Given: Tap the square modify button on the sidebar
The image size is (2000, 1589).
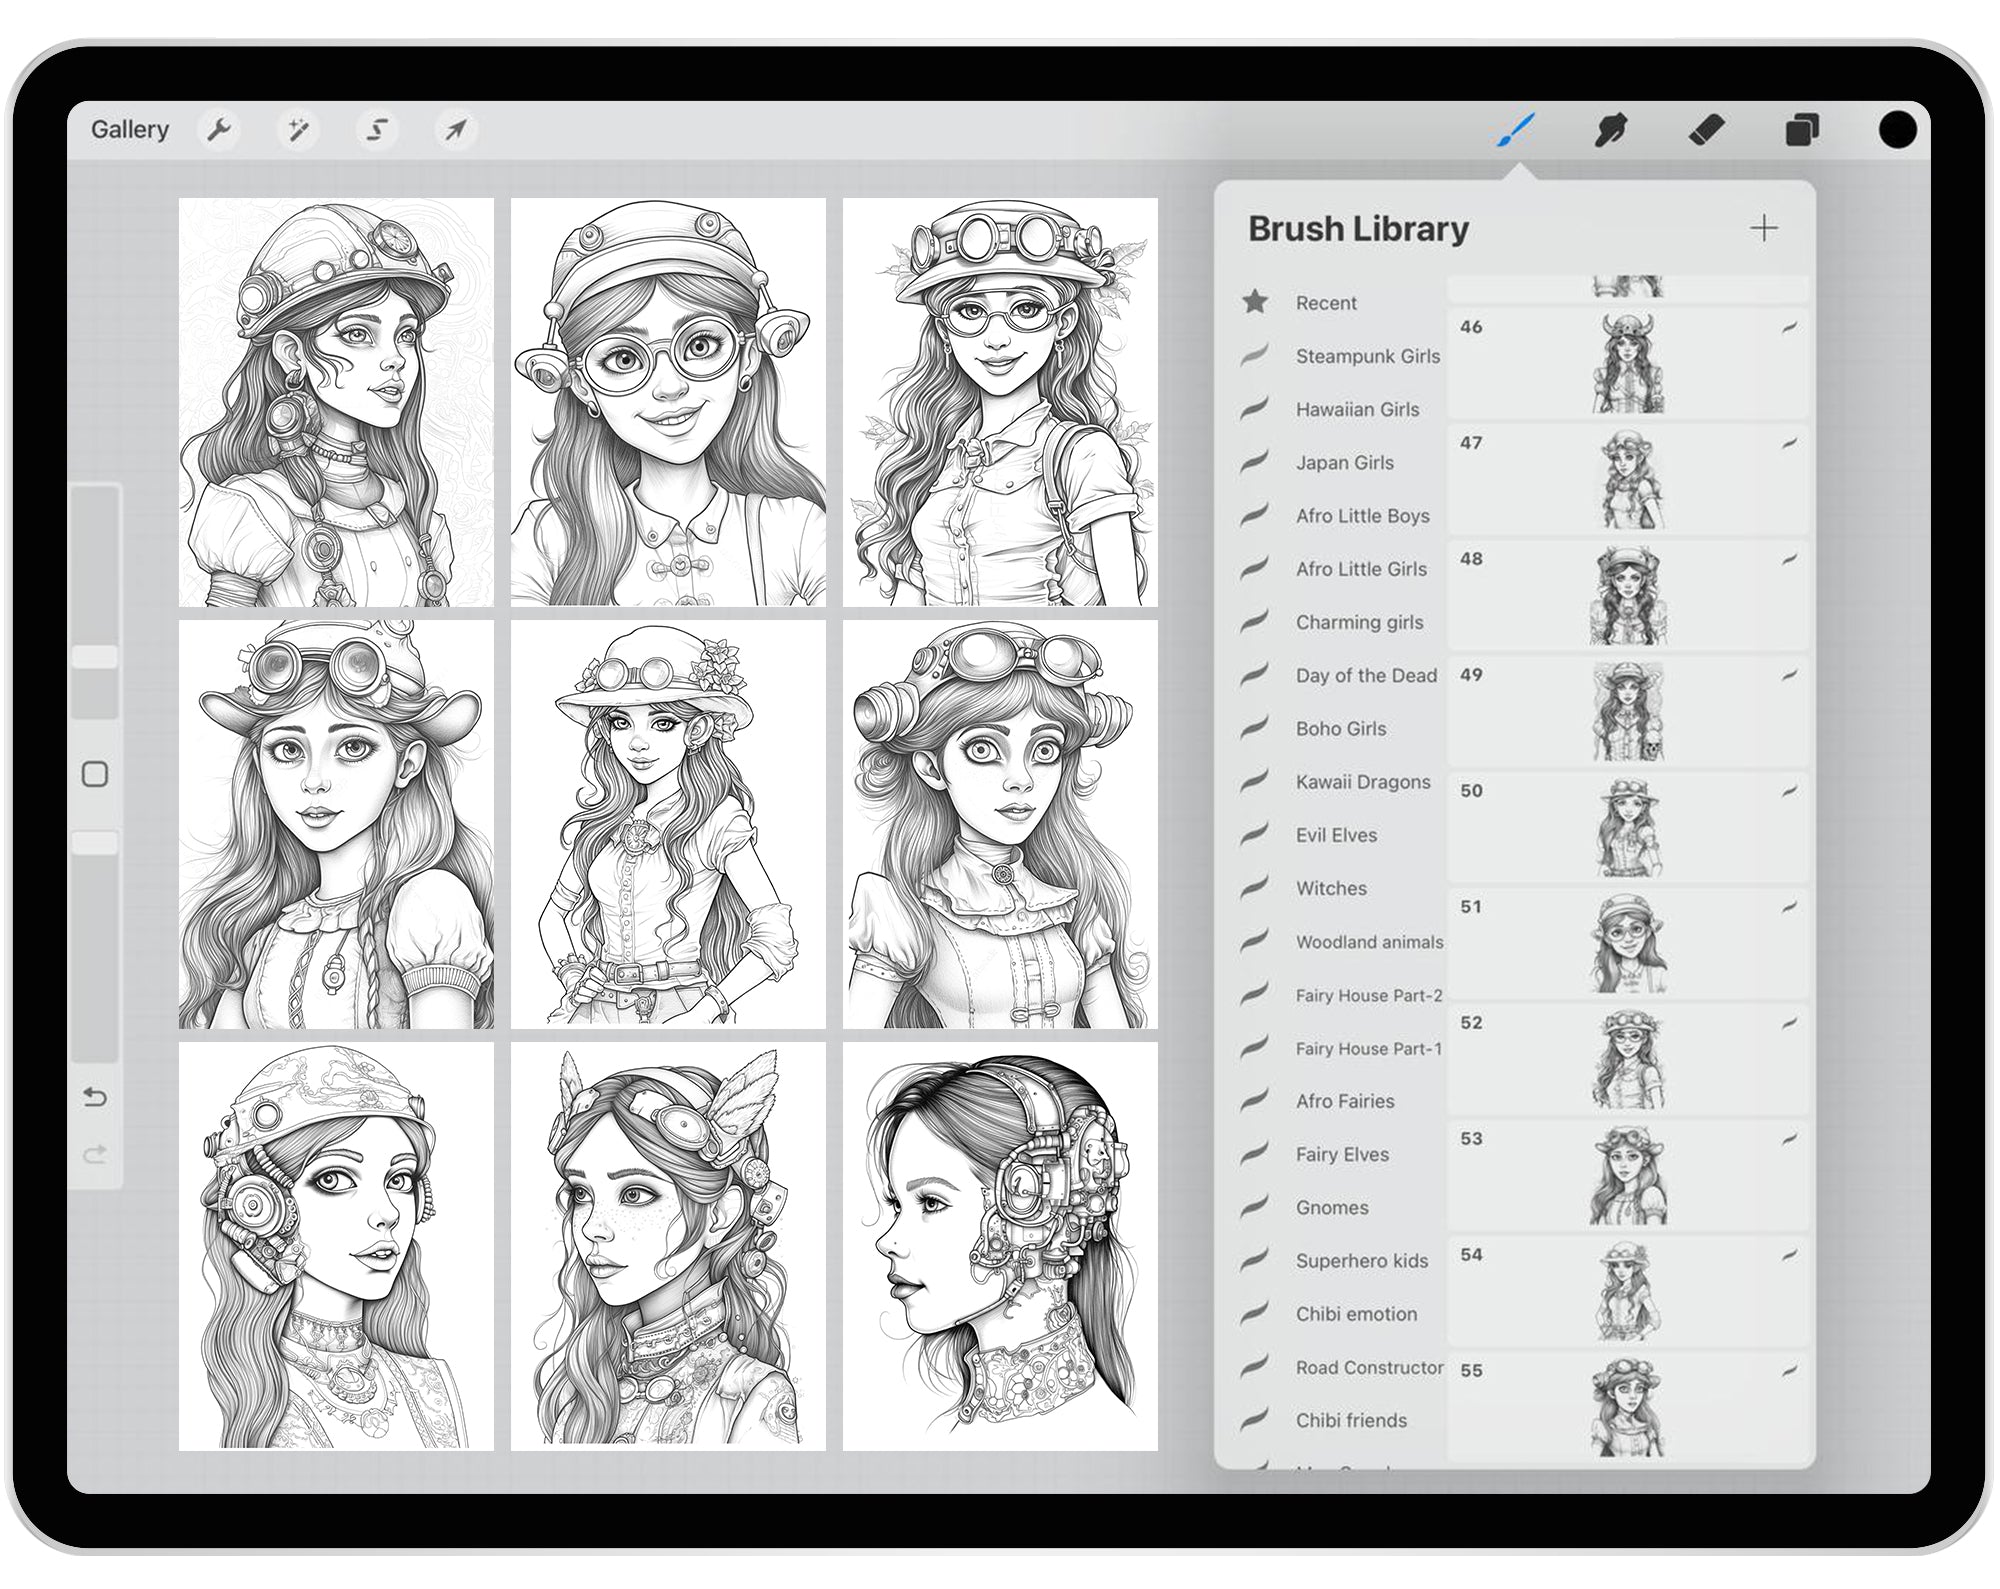Looking at the screenshot, I should [x=96, y=773].
